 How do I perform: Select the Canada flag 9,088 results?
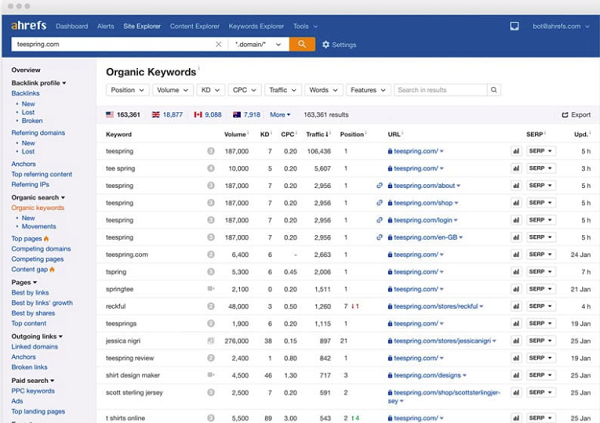coord(208,114)
